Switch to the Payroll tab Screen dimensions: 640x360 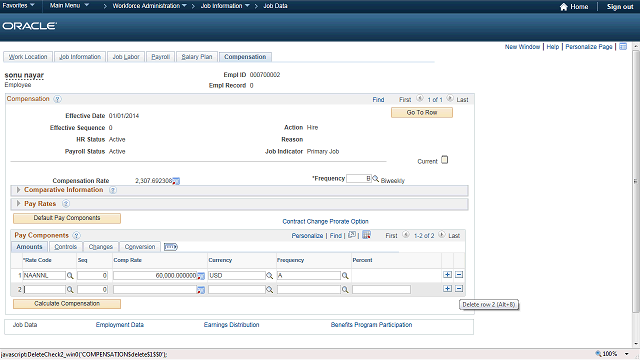pyautogui.click(x=160, y=57)
